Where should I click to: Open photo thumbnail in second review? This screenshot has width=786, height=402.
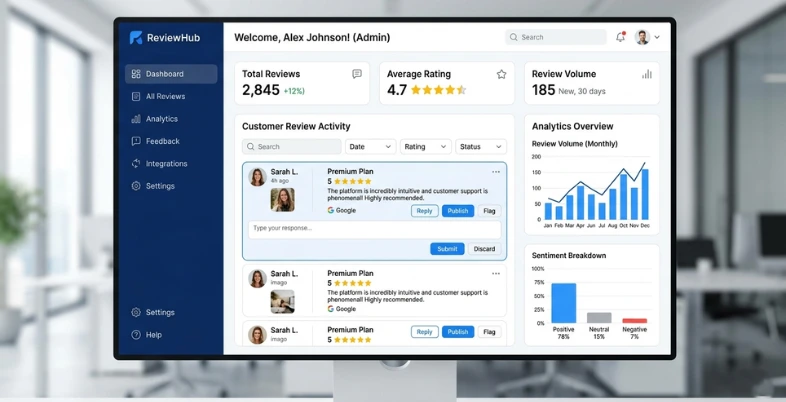(283, 302)
